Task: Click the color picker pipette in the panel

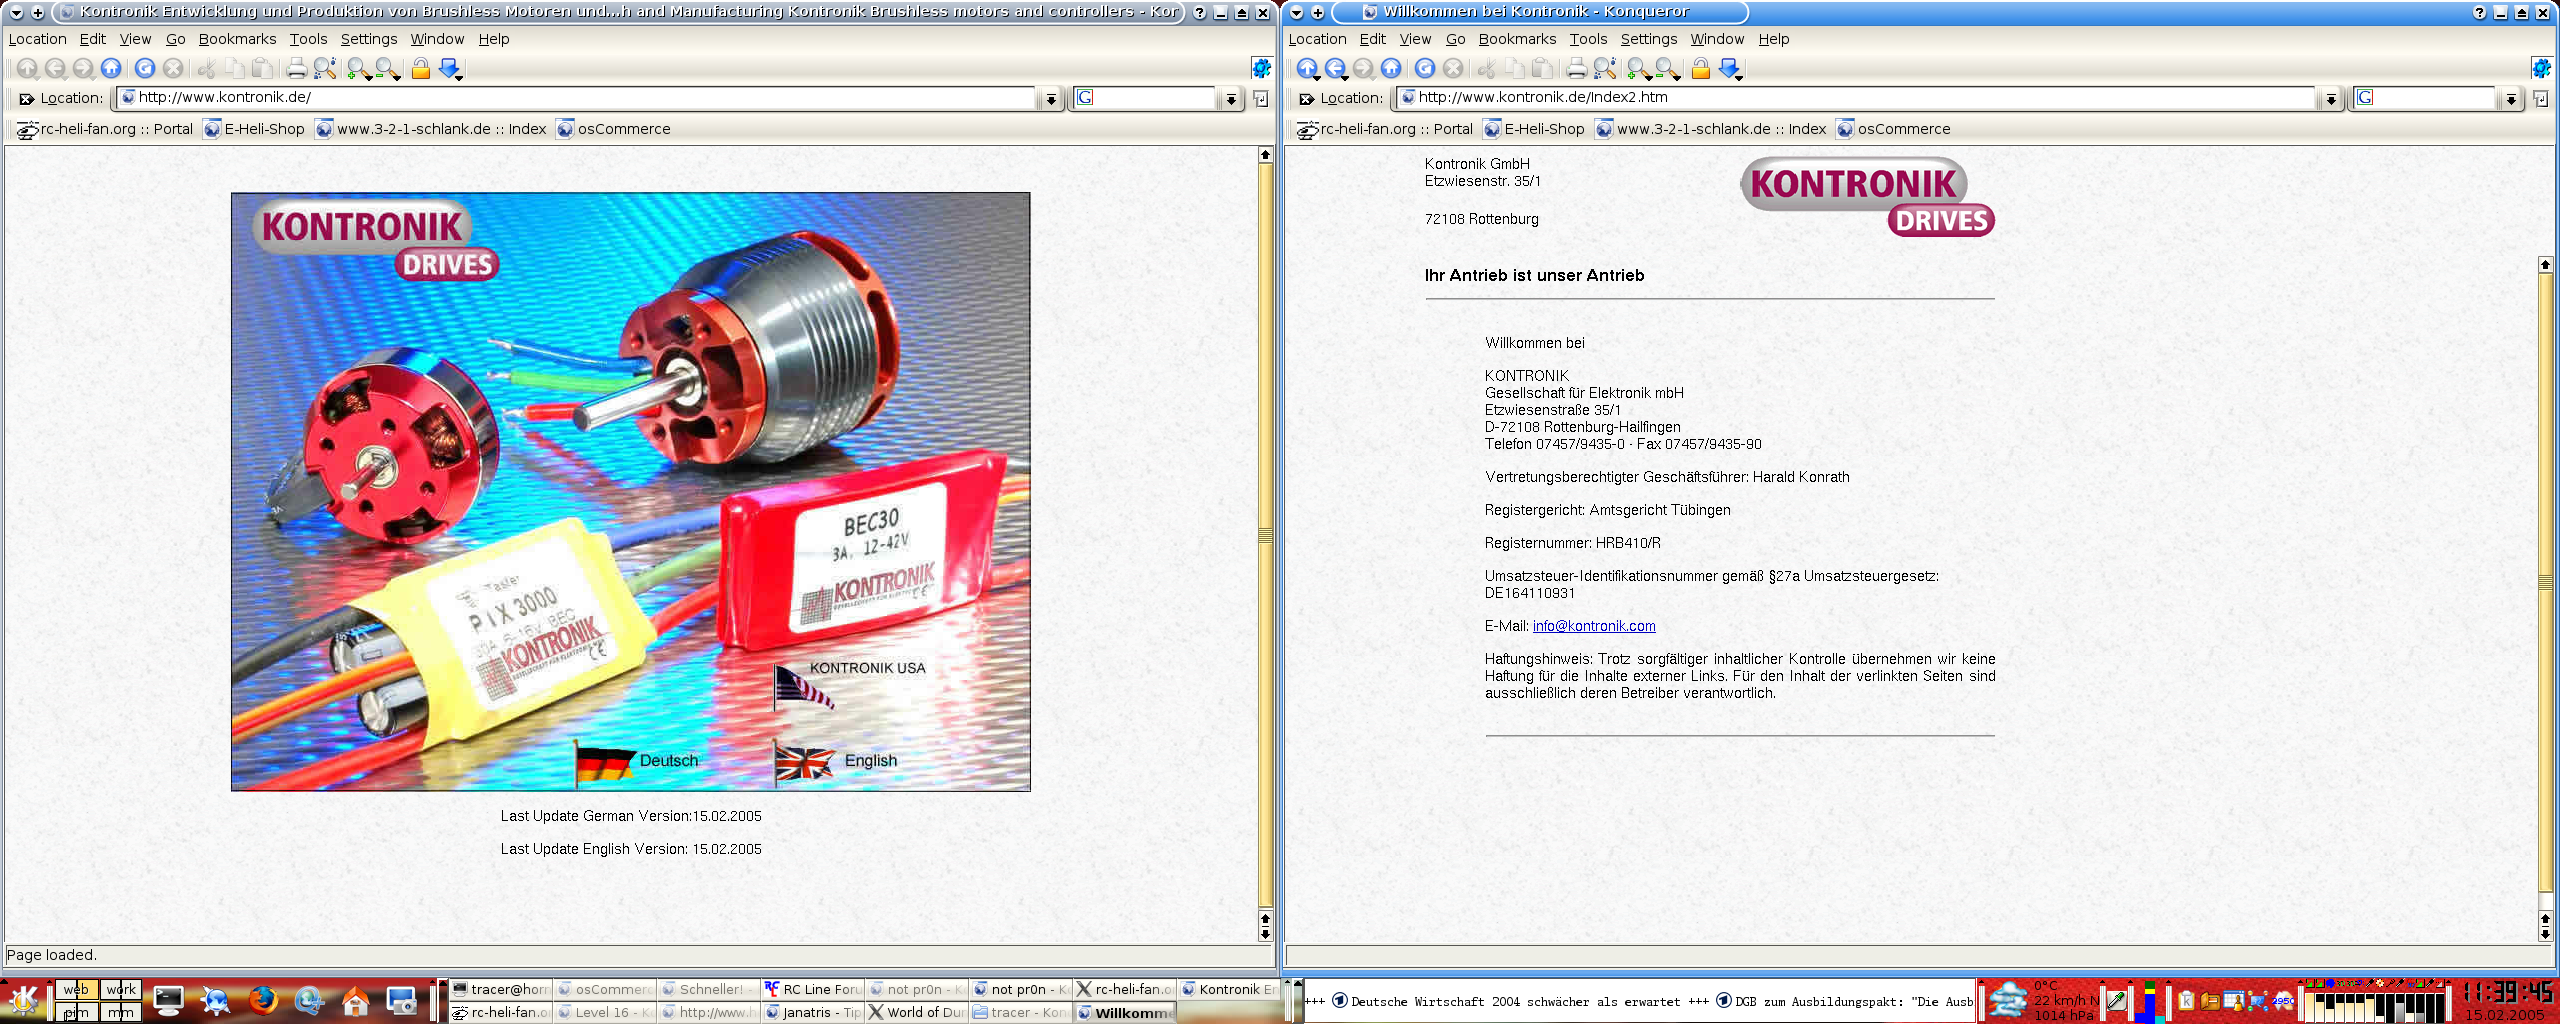Action: point(2116,1000)
